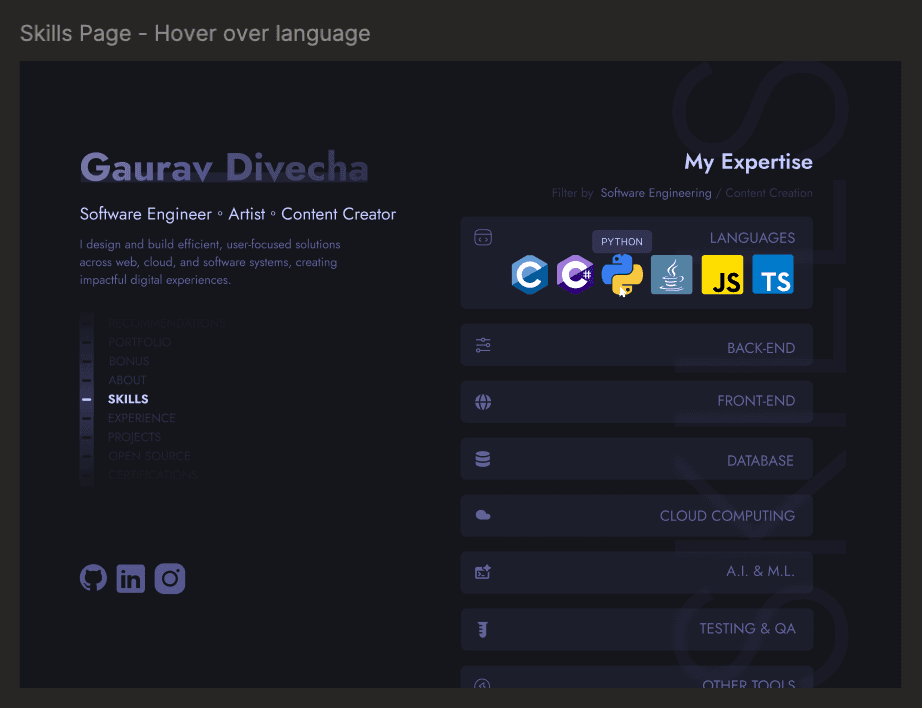Go to ABOUT in side navigation
This screenshot has height=708, width=922.
[127, 380]
